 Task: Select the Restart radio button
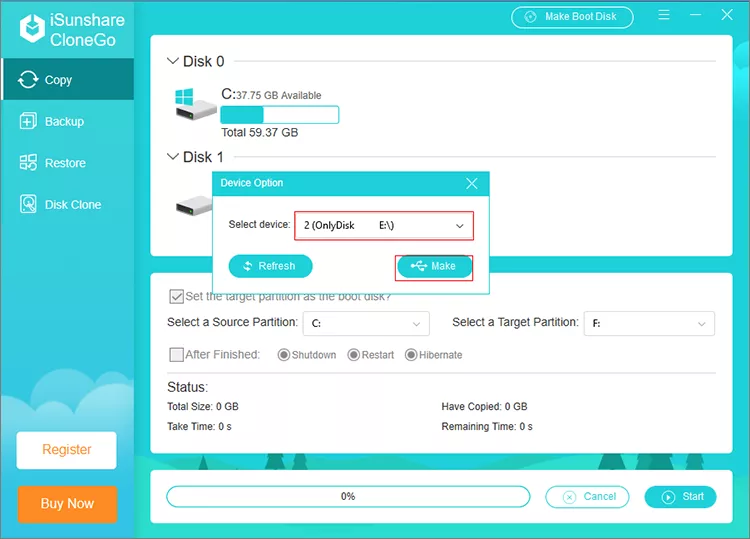(353, 355)
